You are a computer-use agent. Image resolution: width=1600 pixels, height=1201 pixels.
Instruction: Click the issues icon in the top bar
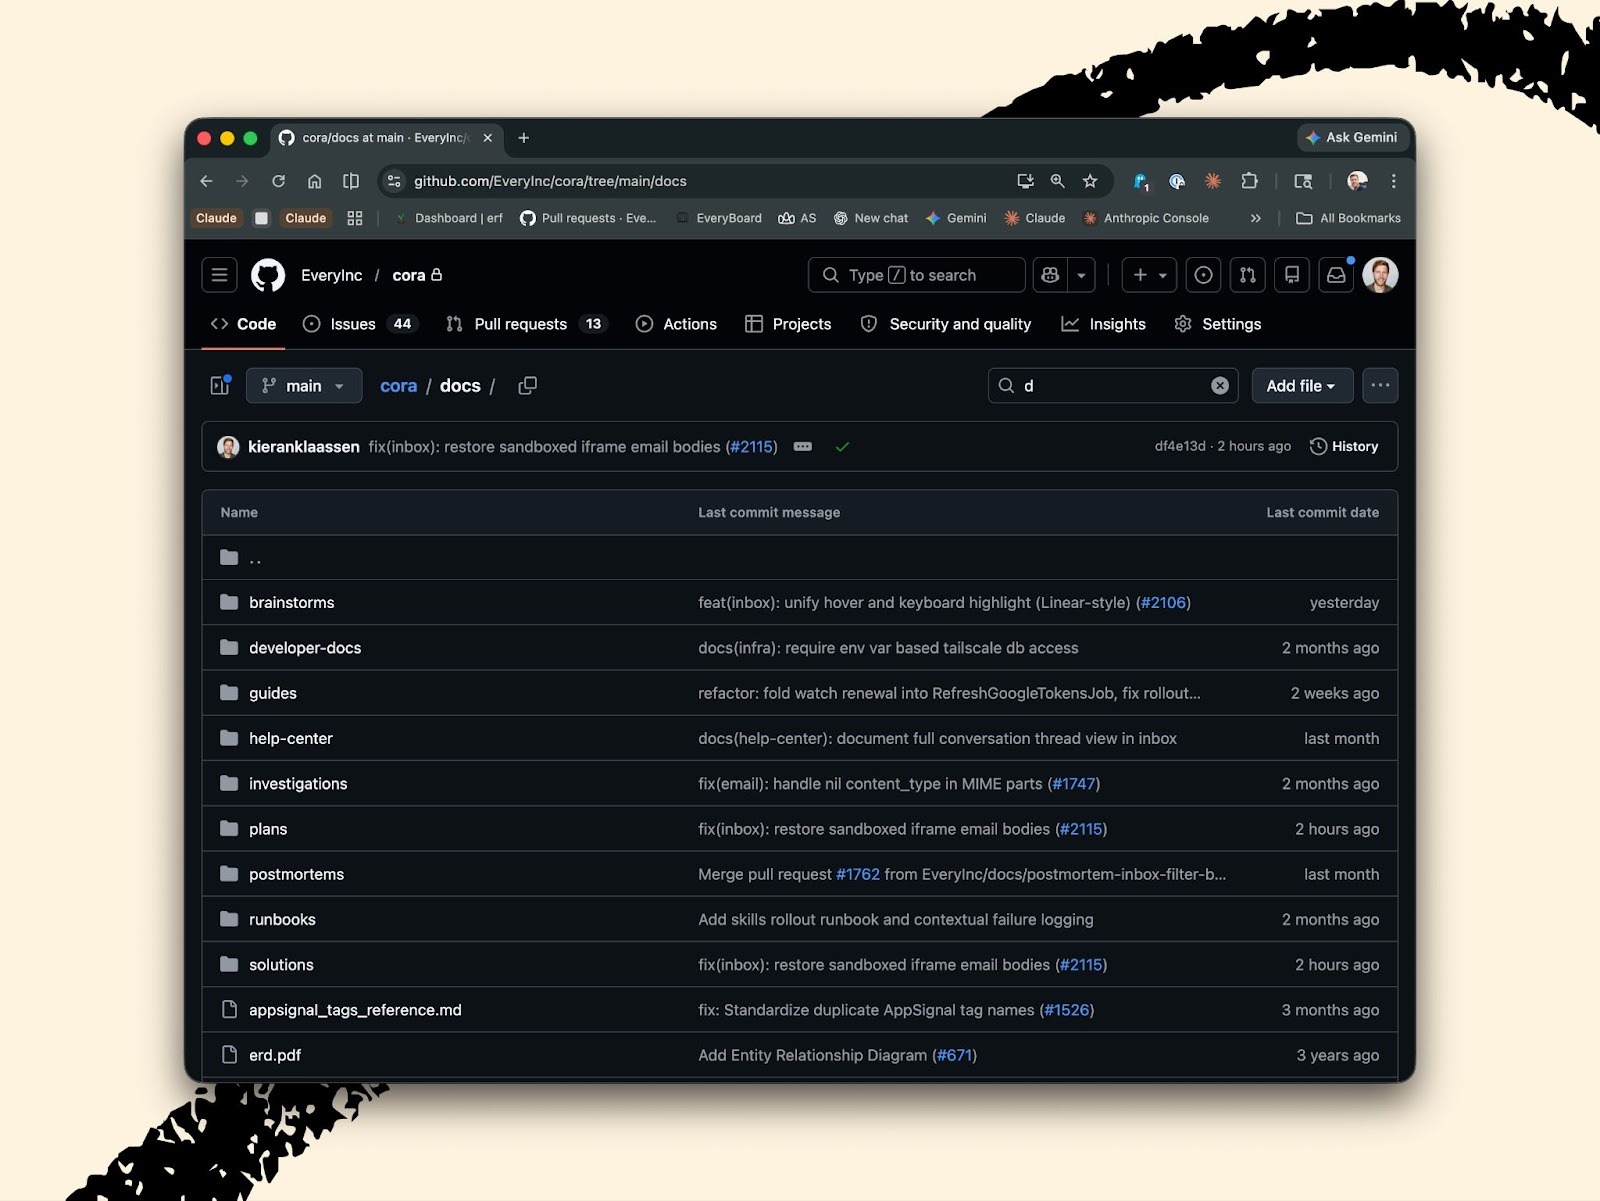click(1203, 275)
